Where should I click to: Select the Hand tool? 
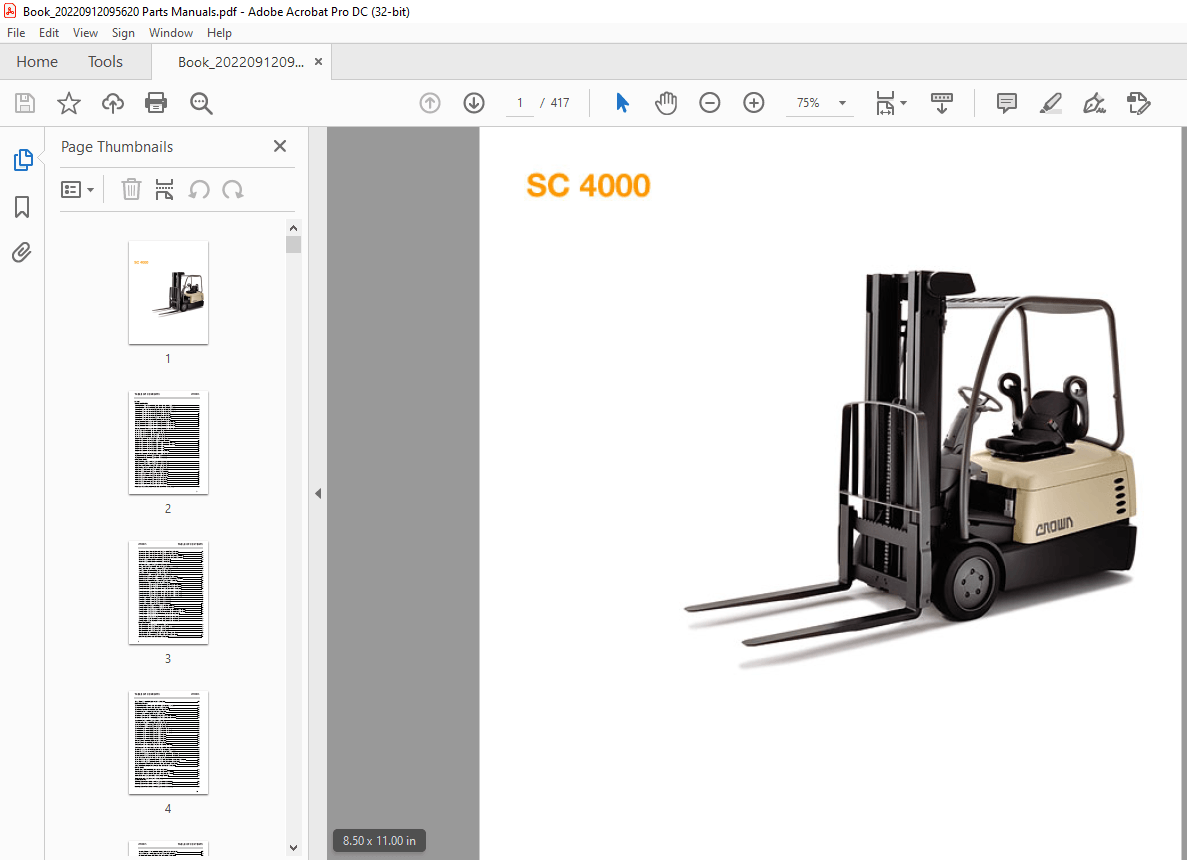pos(666,102)
